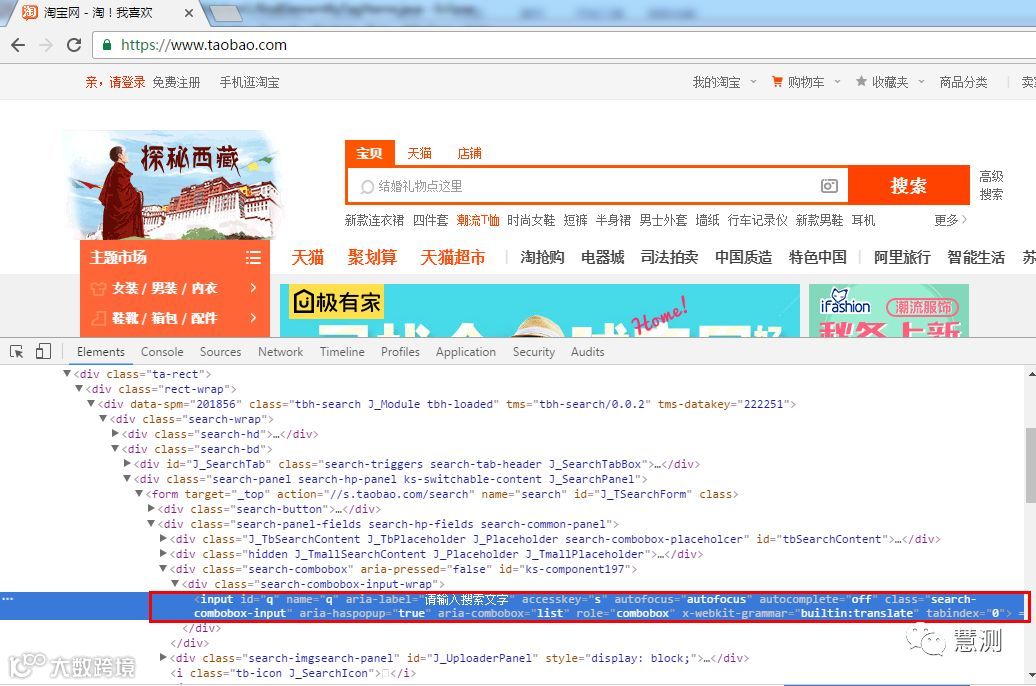Screen dimensions: 1036x686
Task: Switch to the Console tab
Action: [162, 352]
